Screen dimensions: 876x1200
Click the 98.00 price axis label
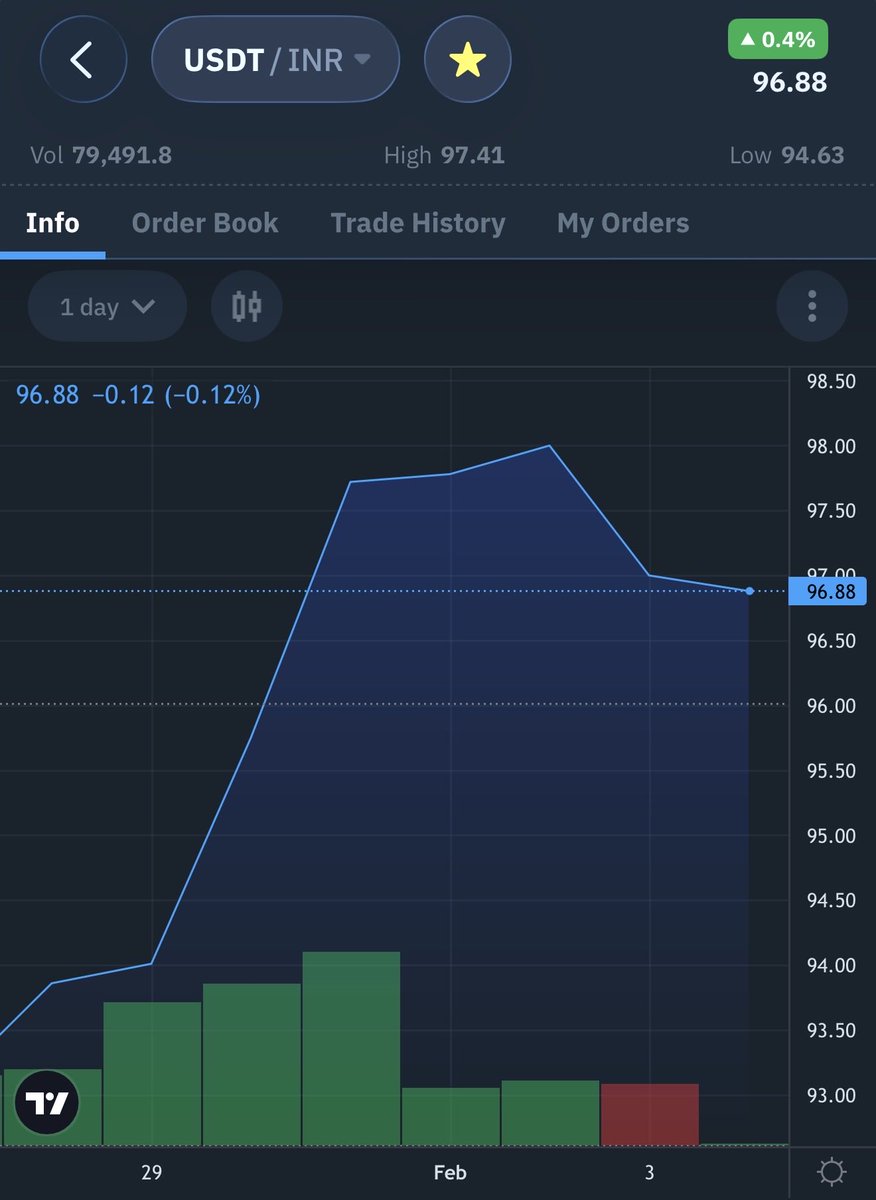click(x=831, y=446)
